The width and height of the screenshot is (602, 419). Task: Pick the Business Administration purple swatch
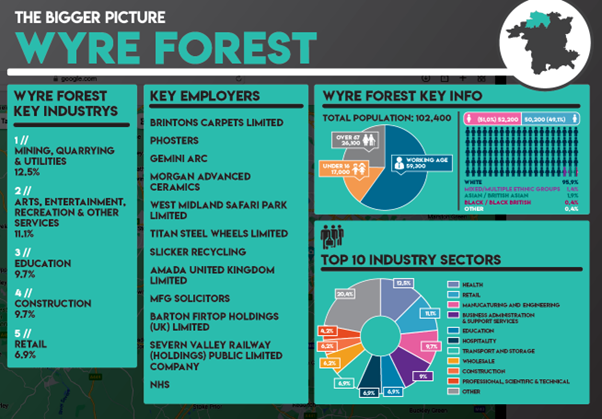point(453,315)
